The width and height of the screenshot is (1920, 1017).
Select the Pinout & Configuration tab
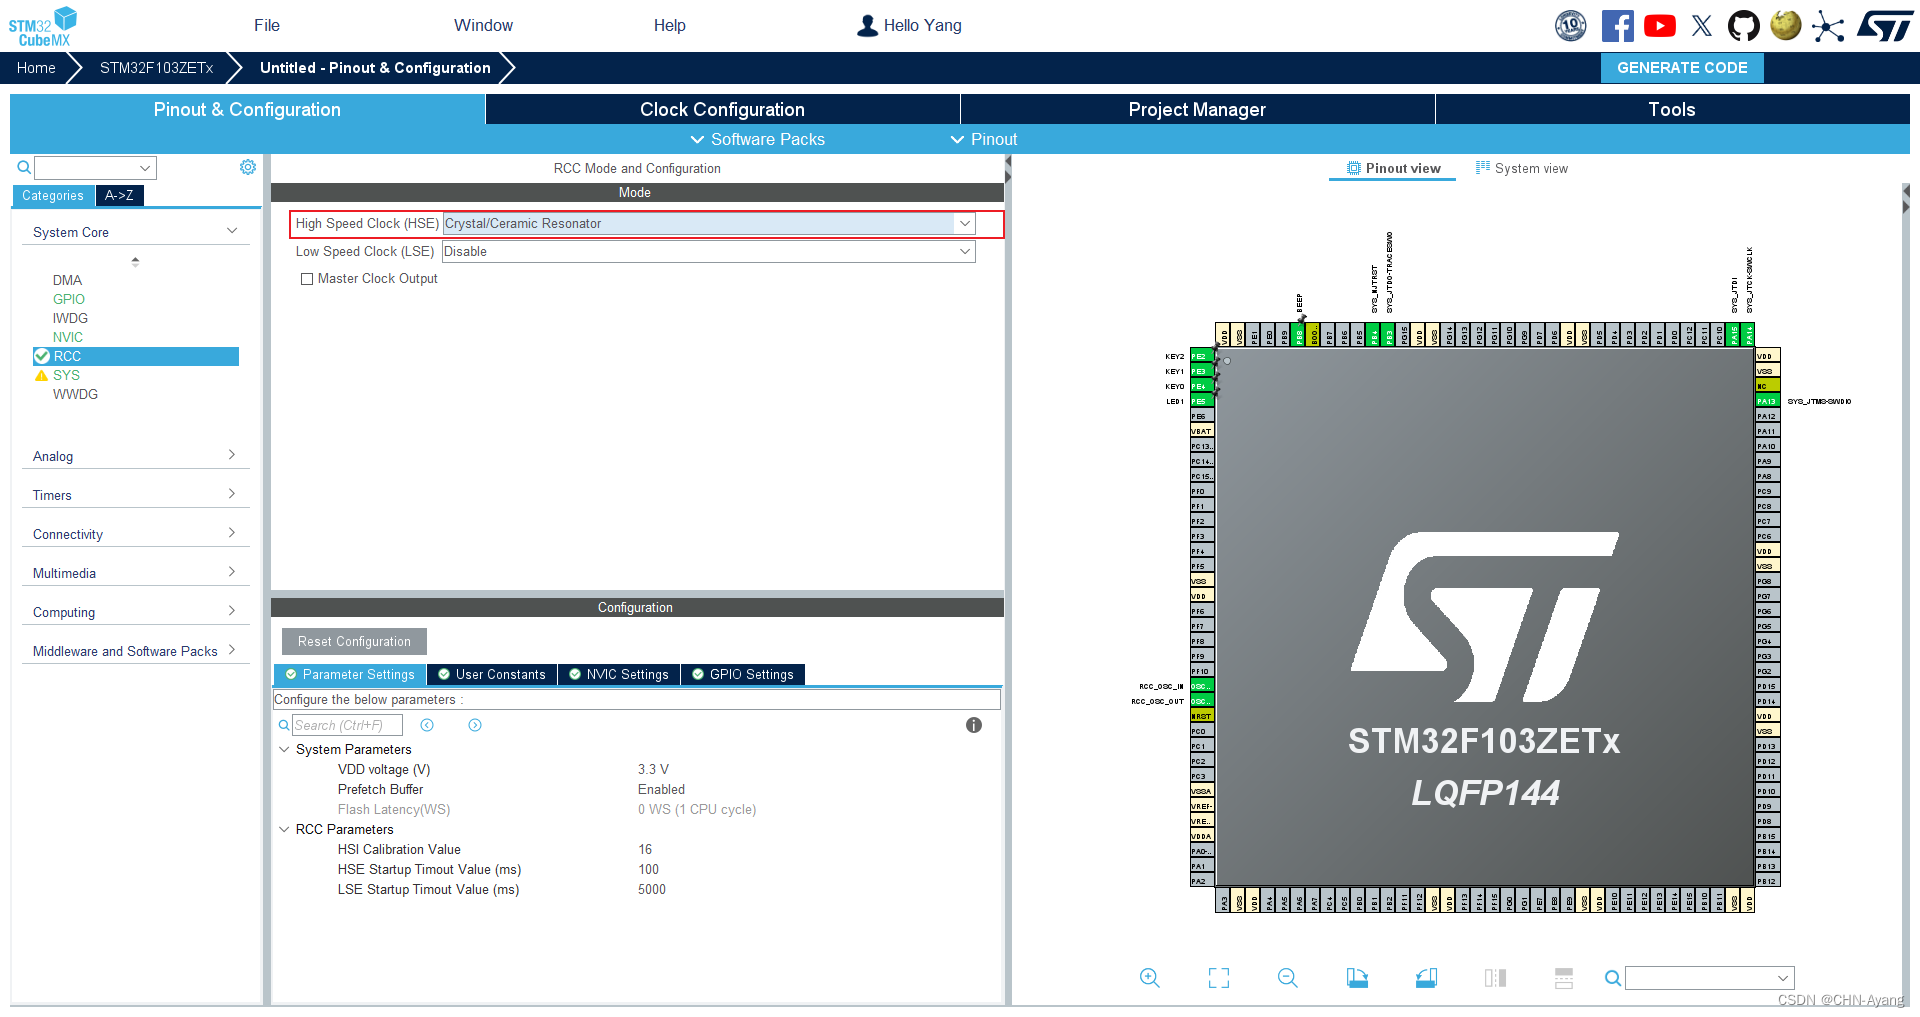(x=247, y=110)
